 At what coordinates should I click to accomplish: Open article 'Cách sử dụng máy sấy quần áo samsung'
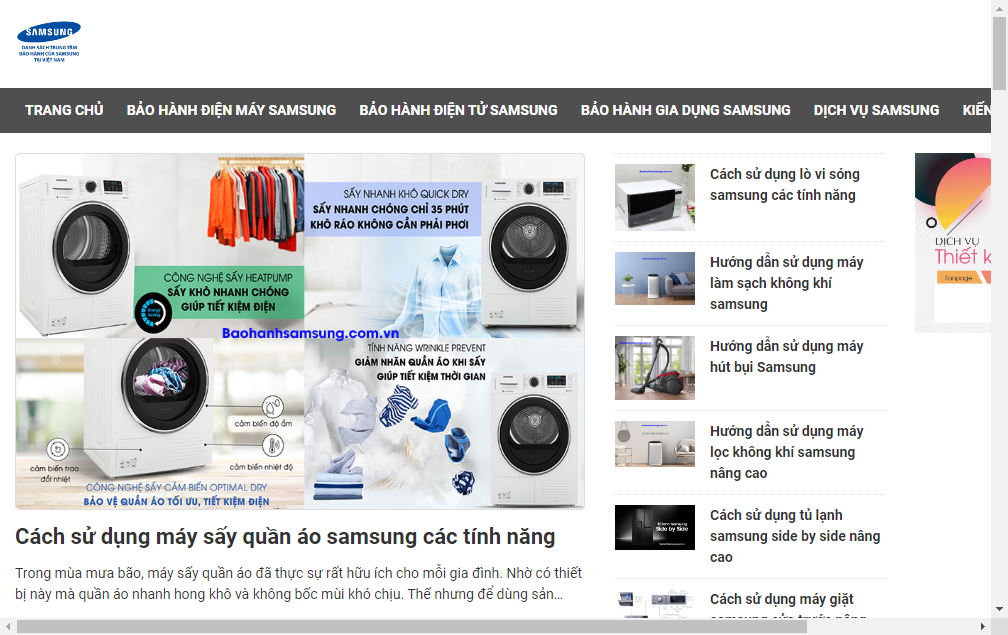(x=285, y=537)
